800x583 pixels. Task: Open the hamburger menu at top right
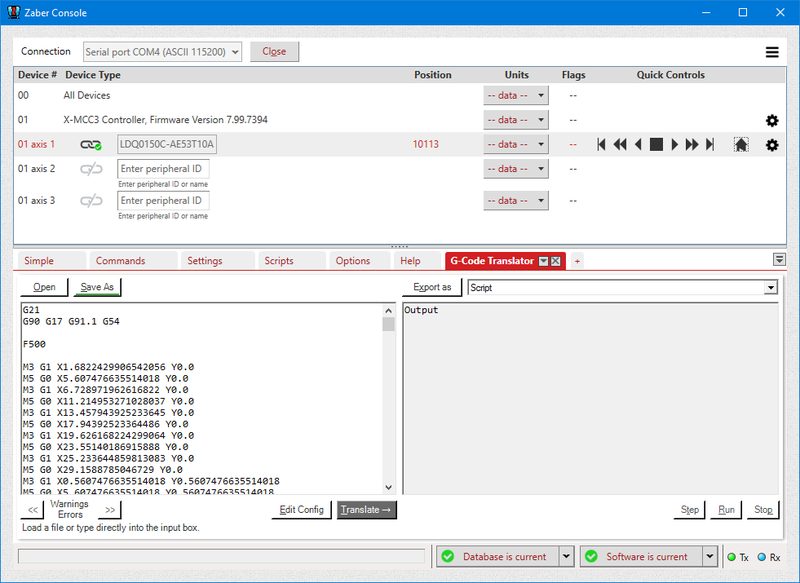coord(772,52)
